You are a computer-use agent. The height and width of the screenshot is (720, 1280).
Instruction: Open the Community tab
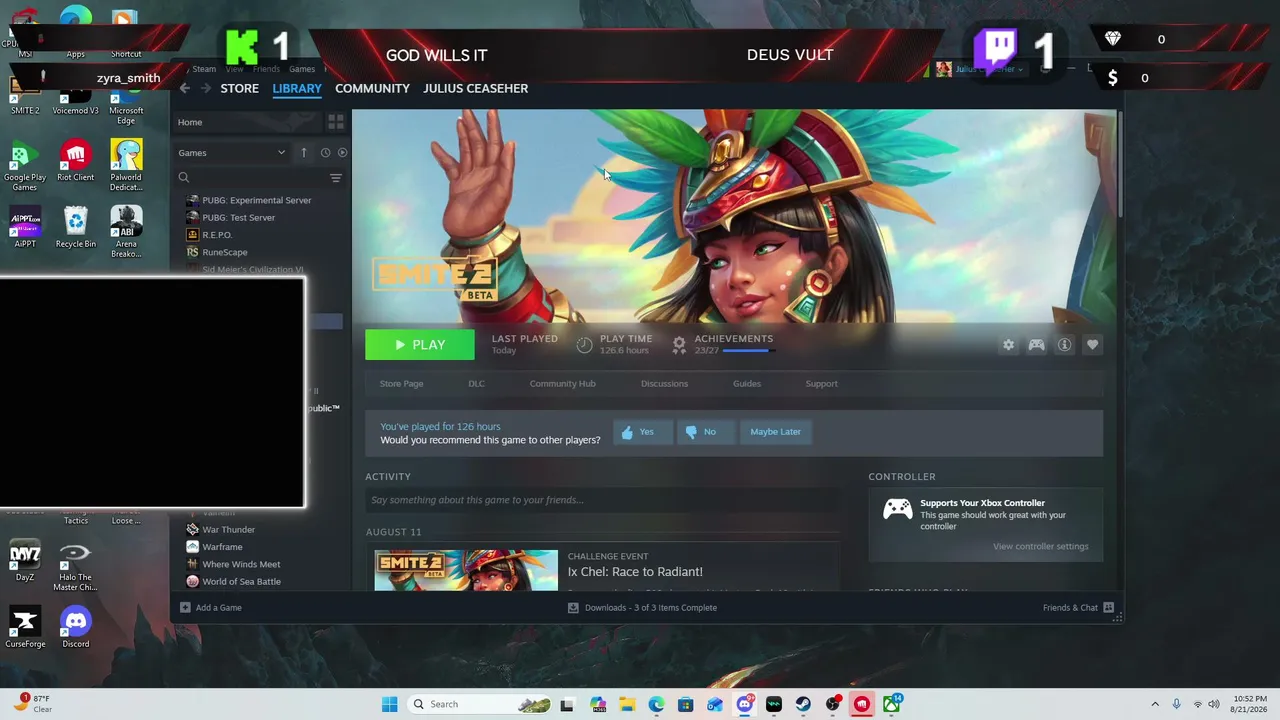coord(372,88)
